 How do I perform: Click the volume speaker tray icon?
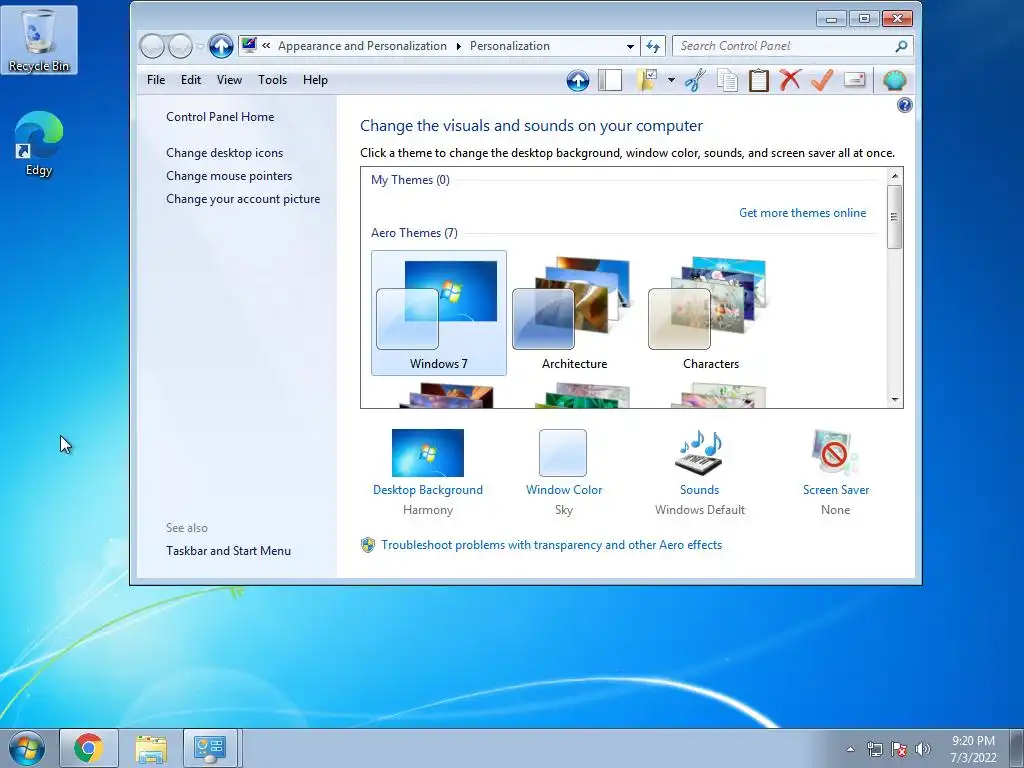pyautogui.click(x=923, y=749)
